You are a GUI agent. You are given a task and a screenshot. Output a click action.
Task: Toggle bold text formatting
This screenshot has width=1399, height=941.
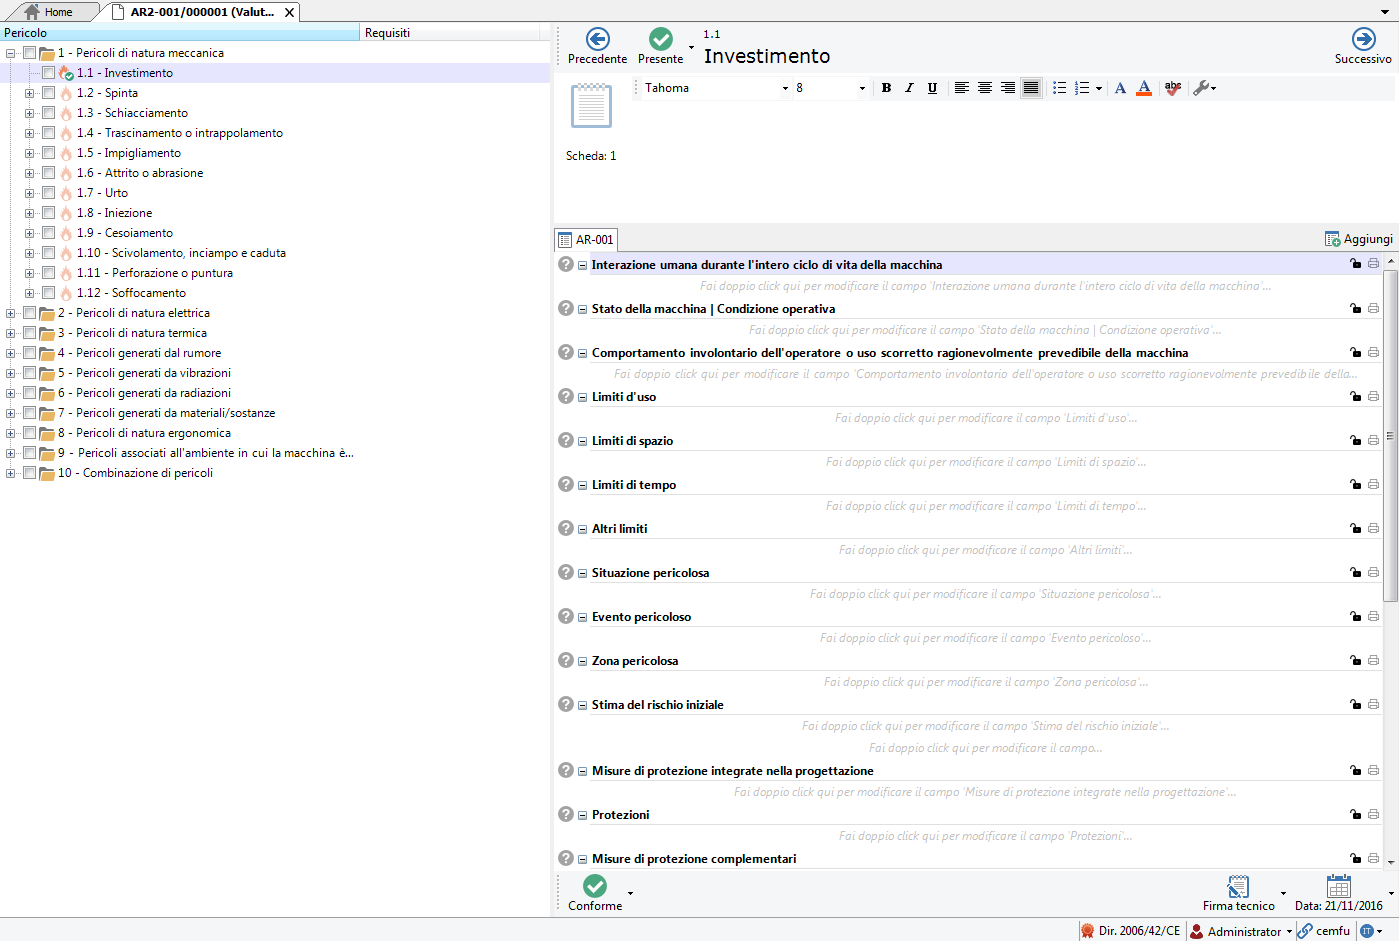point(886,88)
